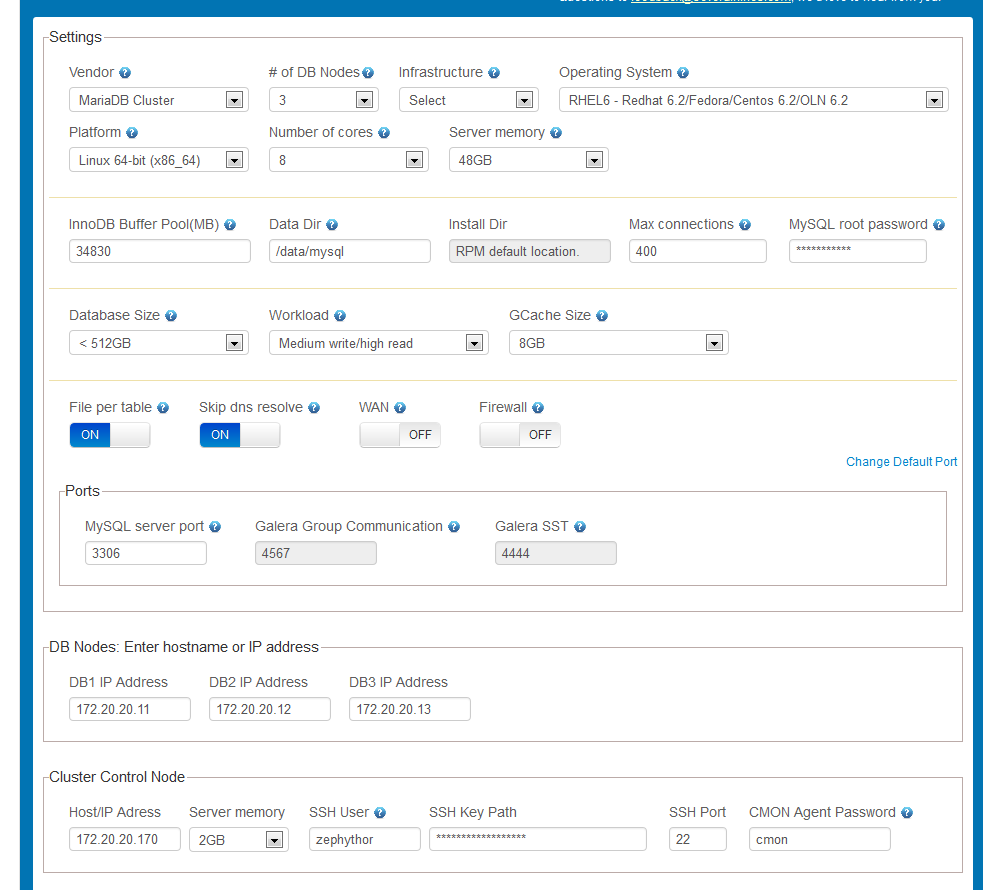The width and height of the screenshot is (983, 890).
Task: Expand the # of DB Nodes dropdown
Action: (323, 100)
